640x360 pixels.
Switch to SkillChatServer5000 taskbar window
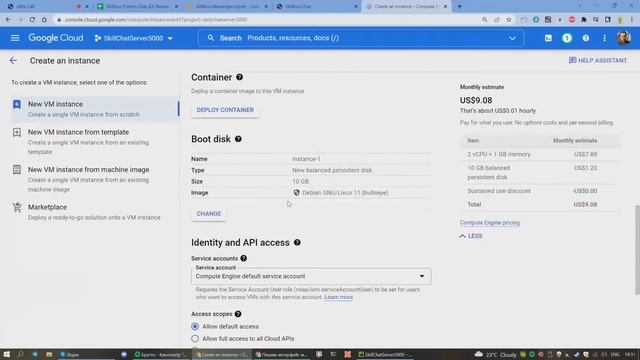386,354
